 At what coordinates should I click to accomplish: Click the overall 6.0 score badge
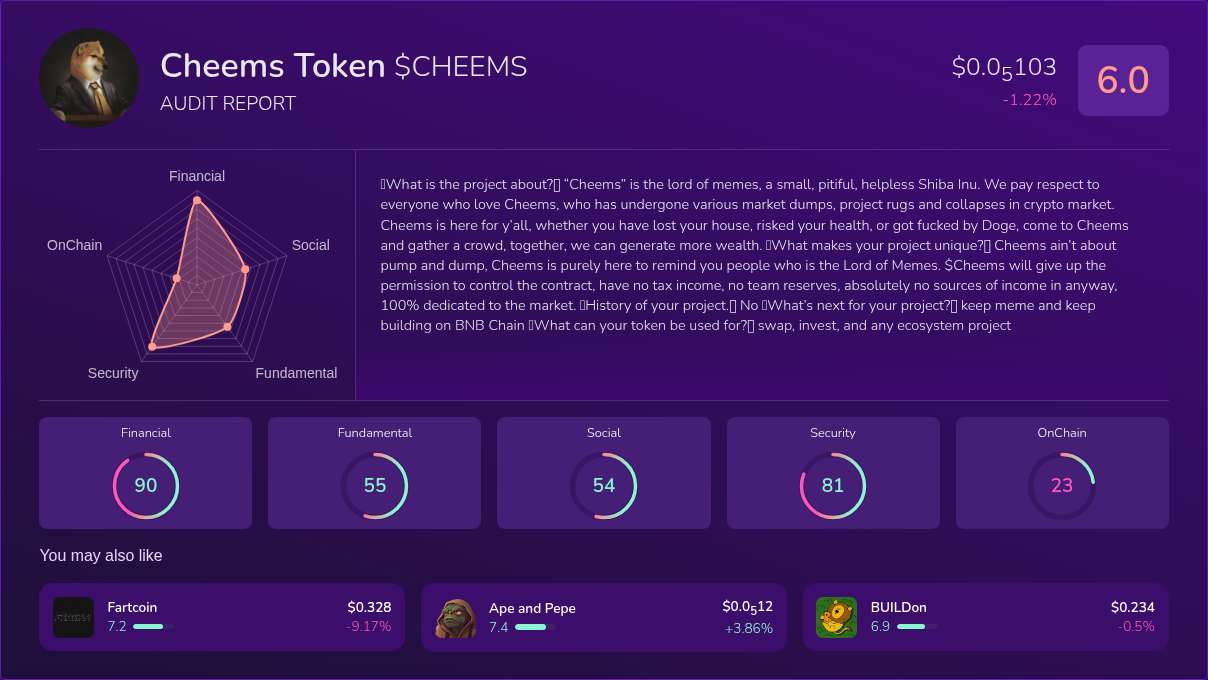(1123, 79)
